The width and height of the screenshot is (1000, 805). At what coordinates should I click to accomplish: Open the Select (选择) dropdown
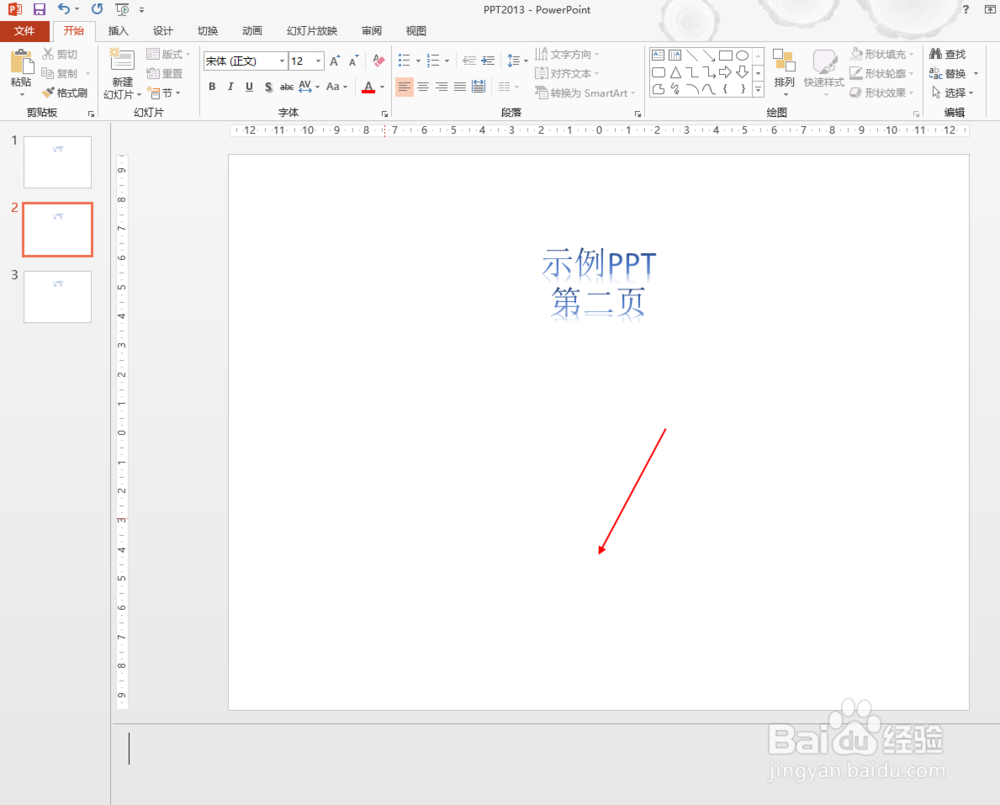point(952,93)
